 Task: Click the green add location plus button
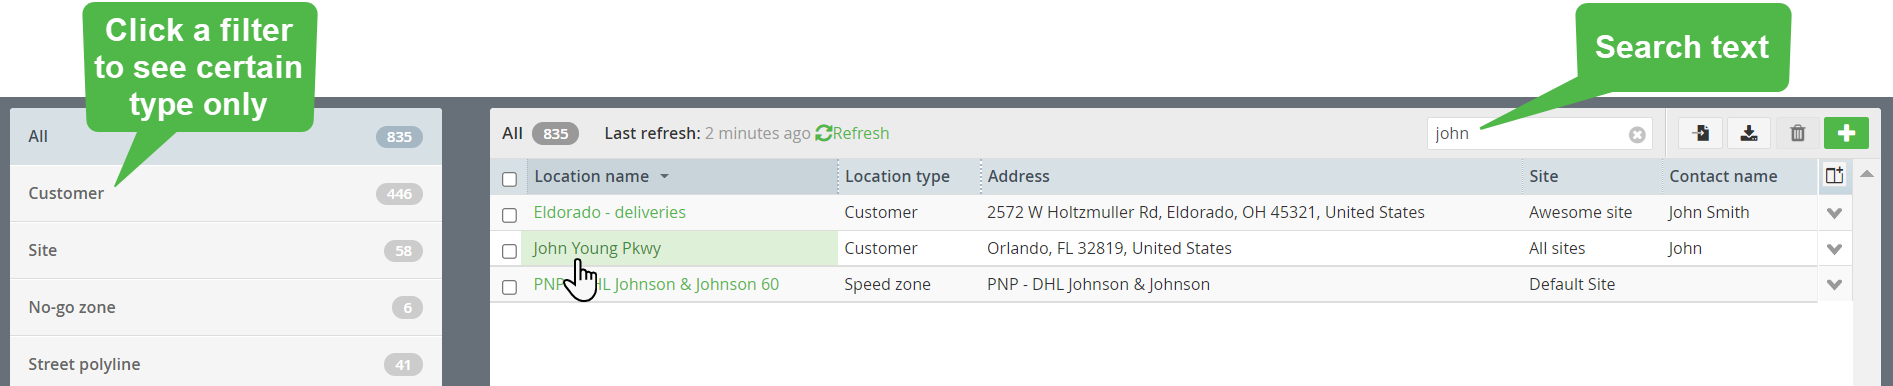click(1846, 133)
